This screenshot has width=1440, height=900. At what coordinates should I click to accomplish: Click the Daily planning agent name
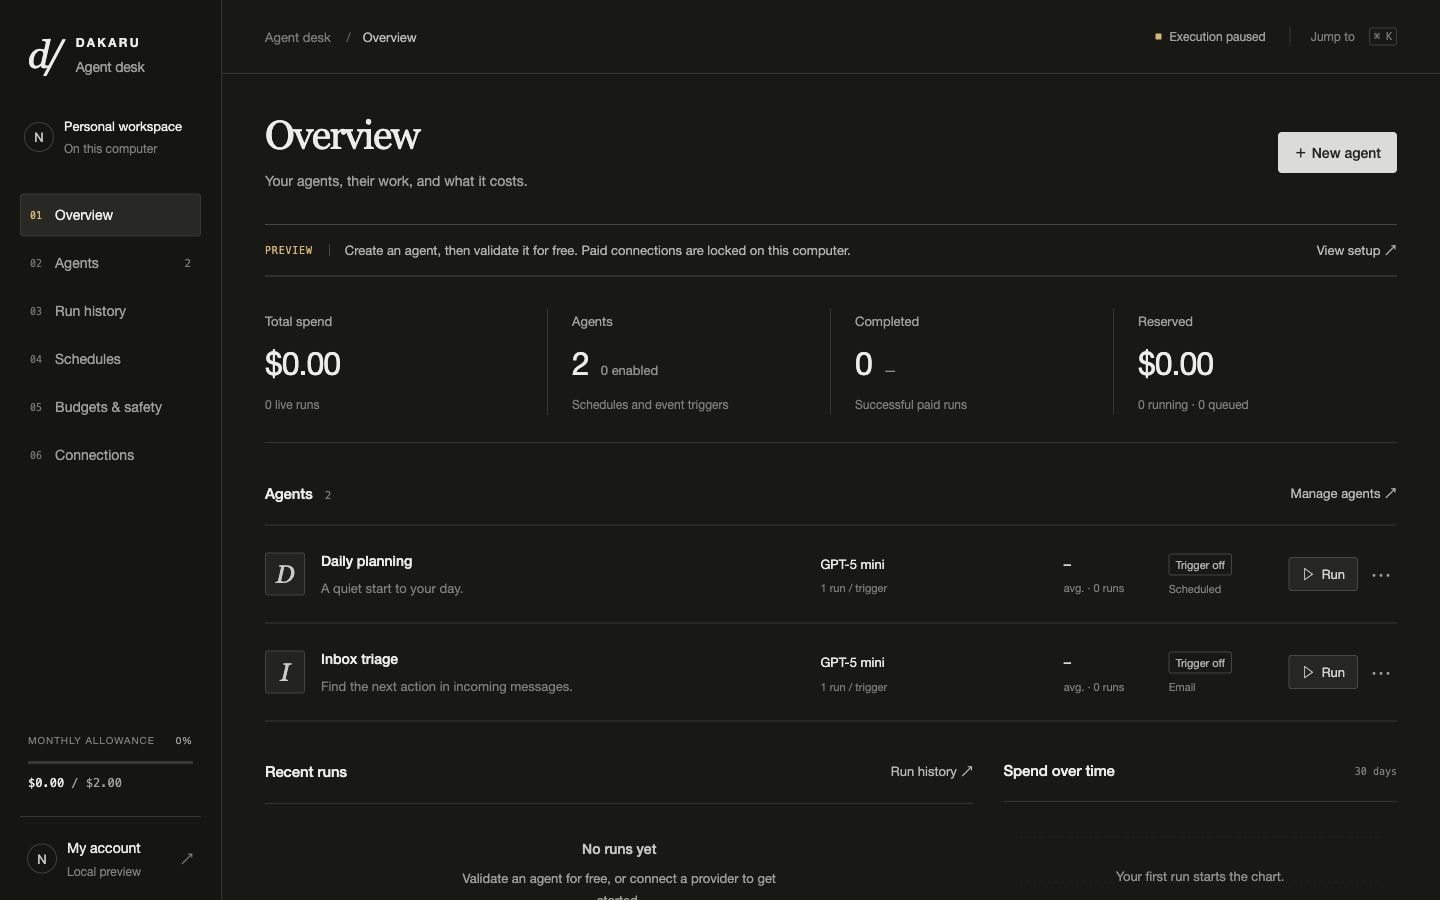click(366, 562)
